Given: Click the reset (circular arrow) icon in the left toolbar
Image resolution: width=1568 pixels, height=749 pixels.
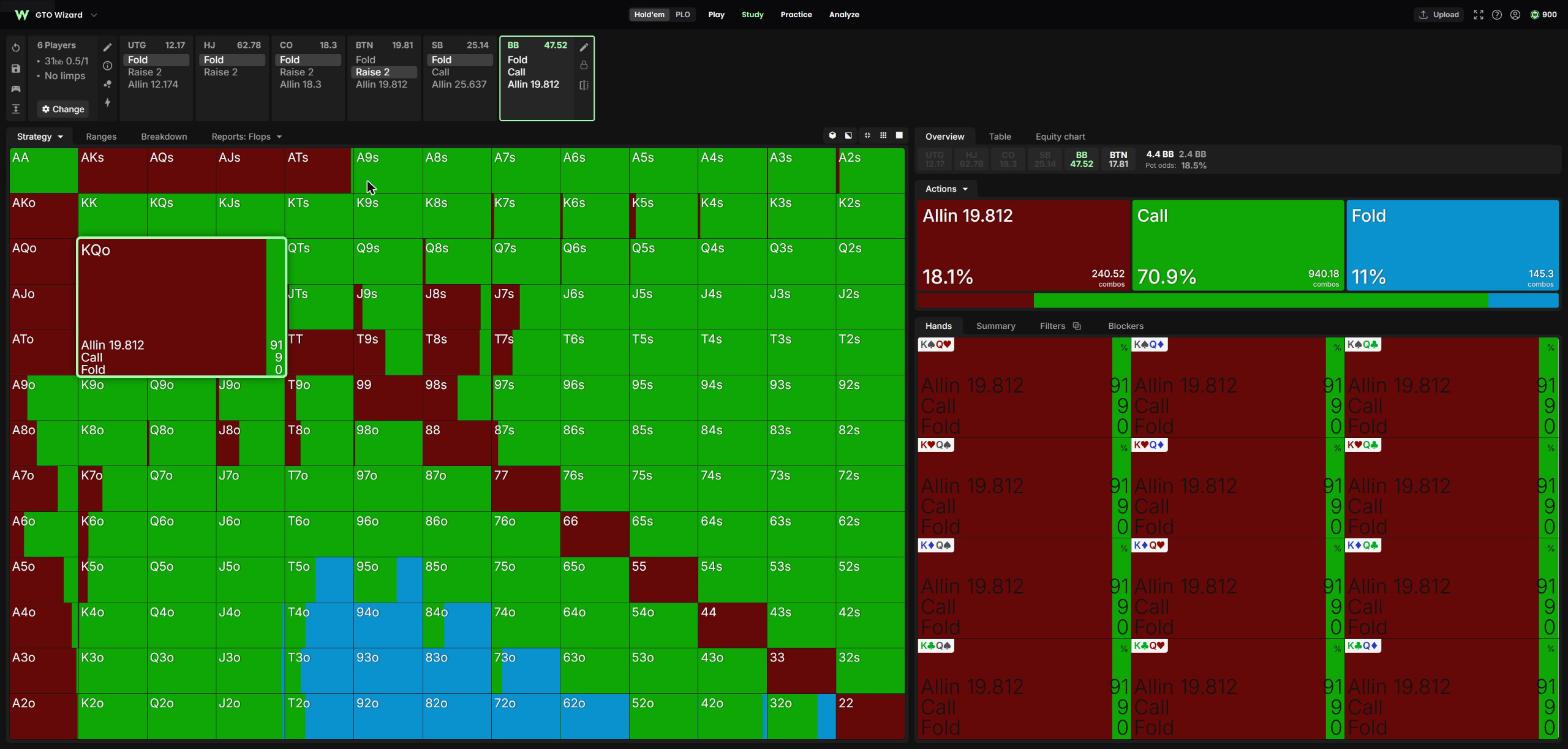Looking at the screenshot, I should (16, 48).
